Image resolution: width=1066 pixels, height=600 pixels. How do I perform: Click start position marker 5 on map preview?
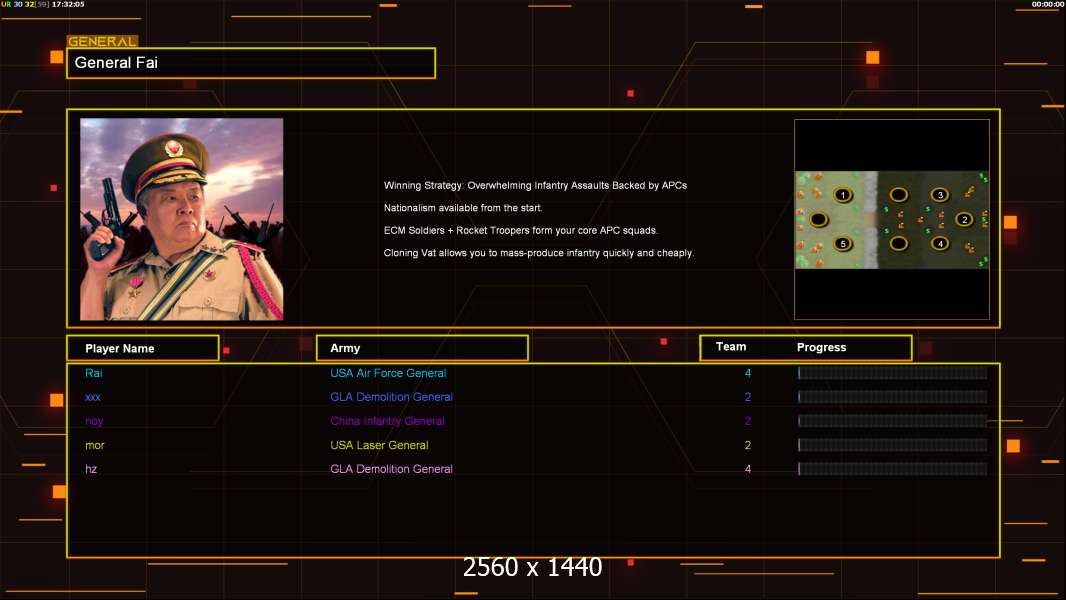pos(843,244)
